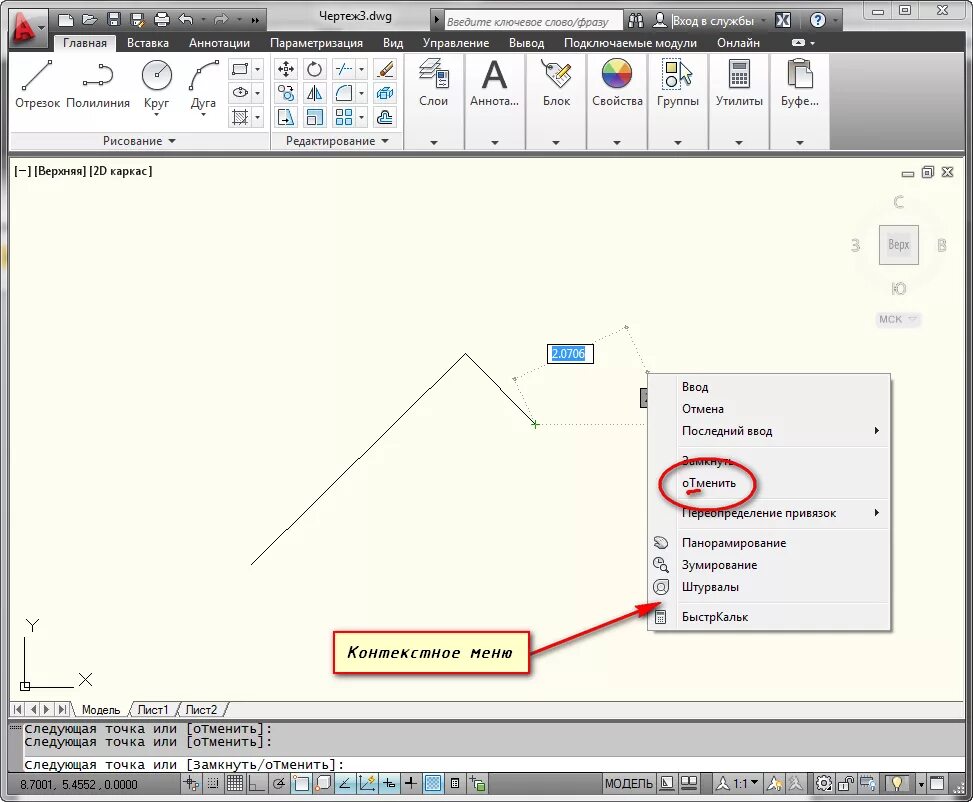Activate the Copy tool
Screen dimensions: 973x802
point(285,93)
